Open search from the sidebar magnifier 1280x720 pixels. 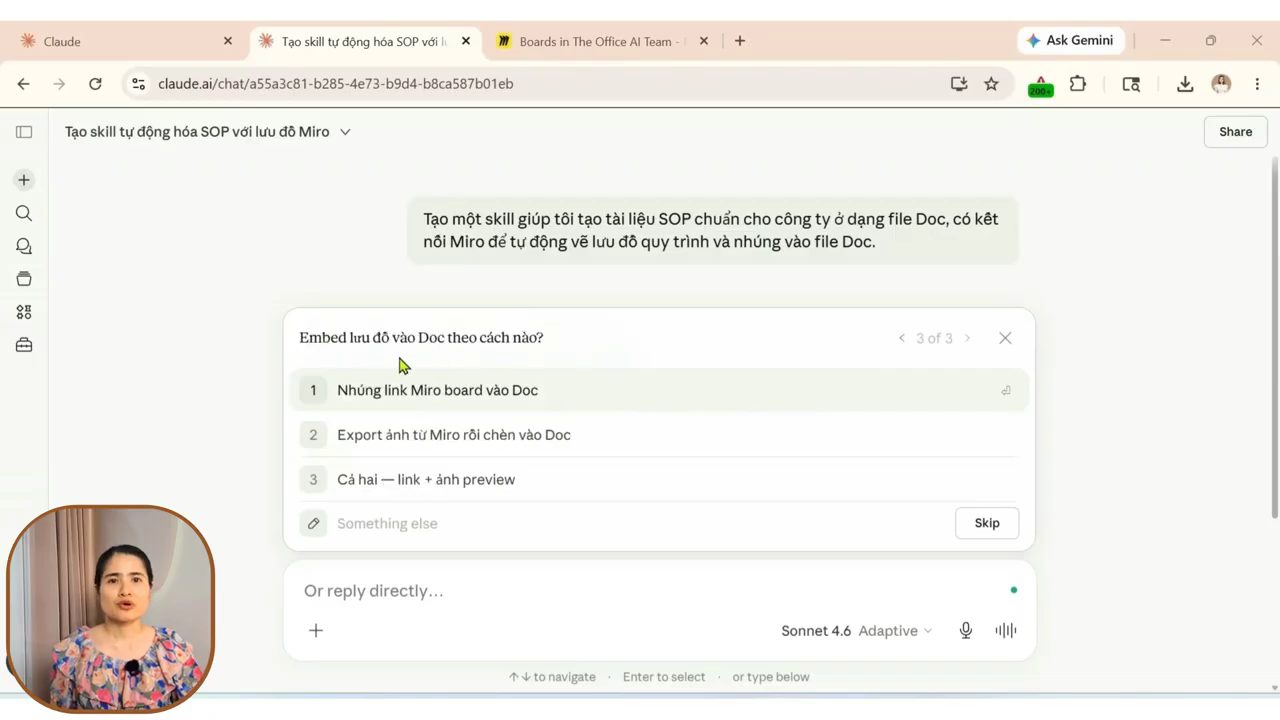[24, 213]
